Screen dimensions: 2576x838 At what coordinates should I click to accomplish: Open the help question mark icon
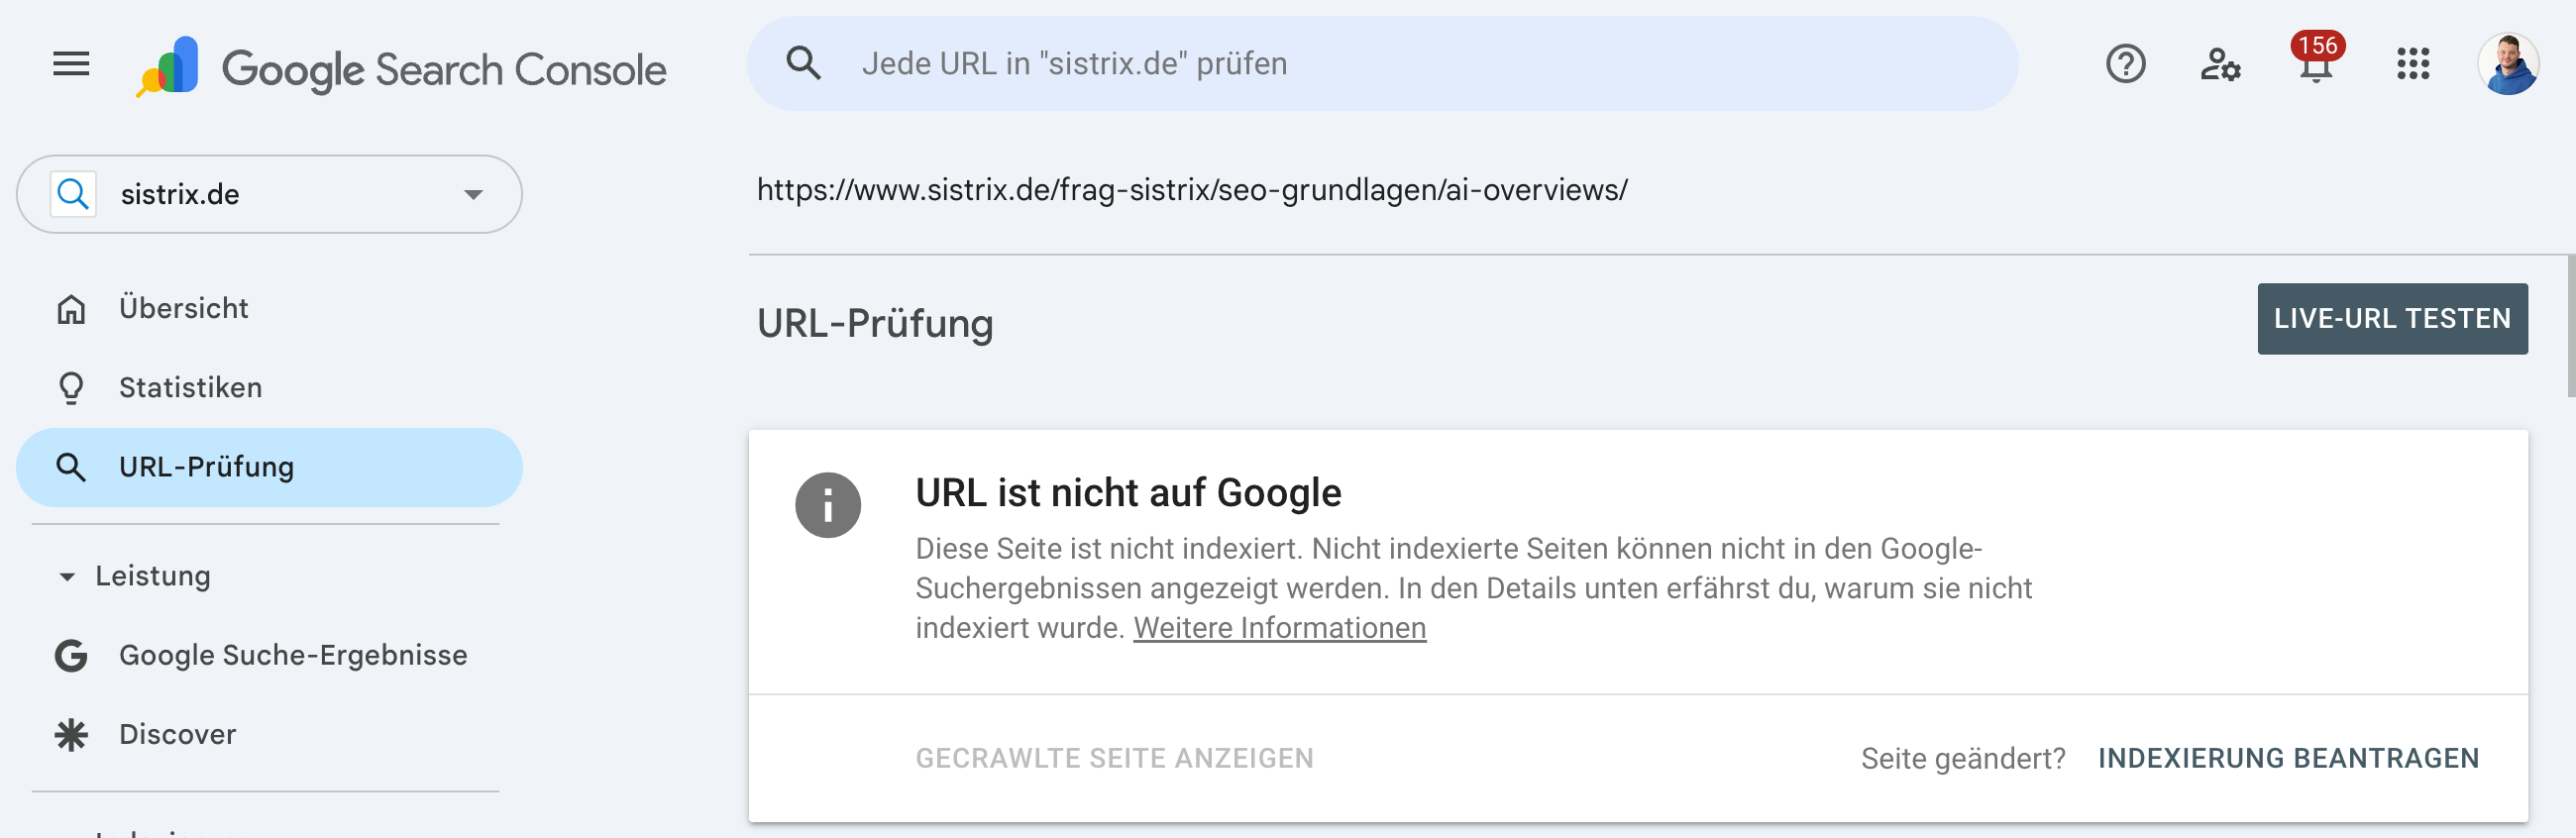pos(2125,65)
